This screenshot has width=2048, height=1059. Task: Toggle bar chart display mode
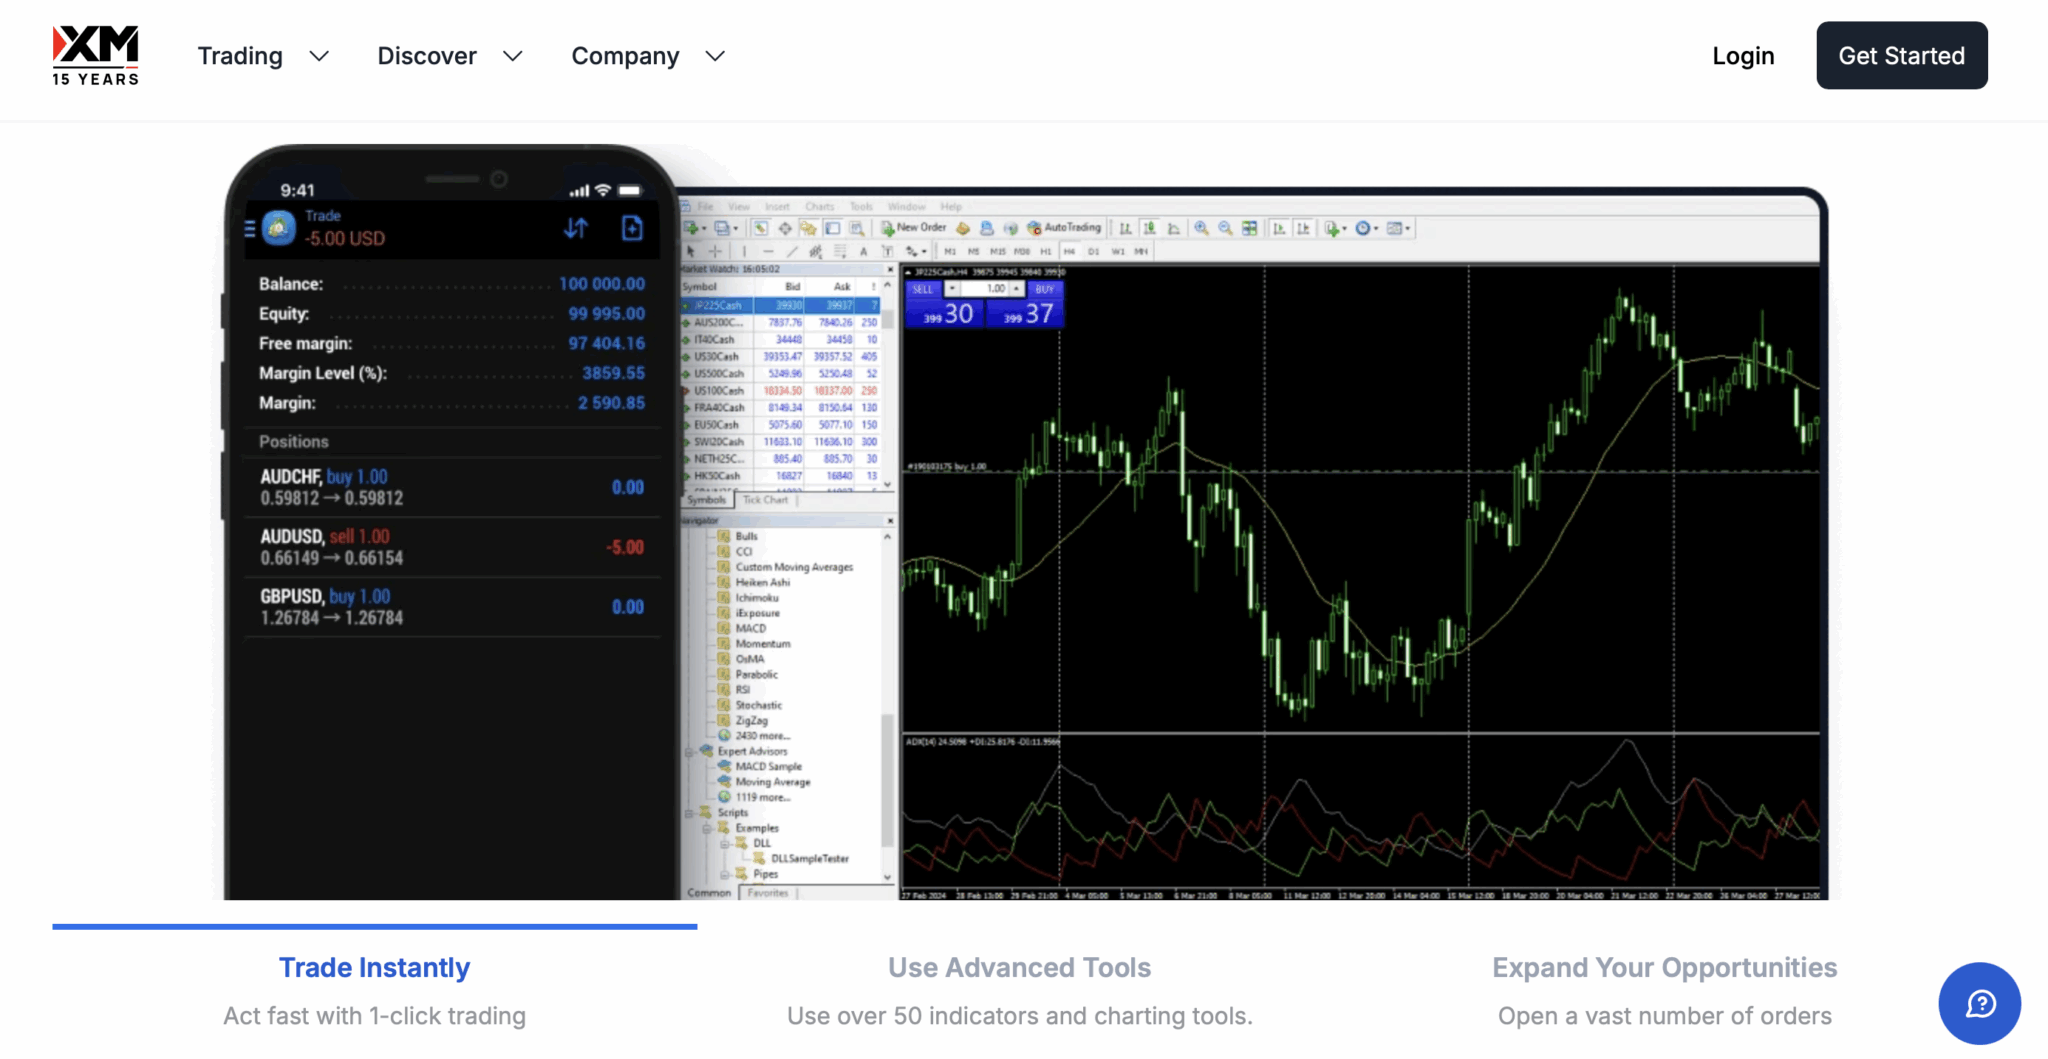point(1125,228)
